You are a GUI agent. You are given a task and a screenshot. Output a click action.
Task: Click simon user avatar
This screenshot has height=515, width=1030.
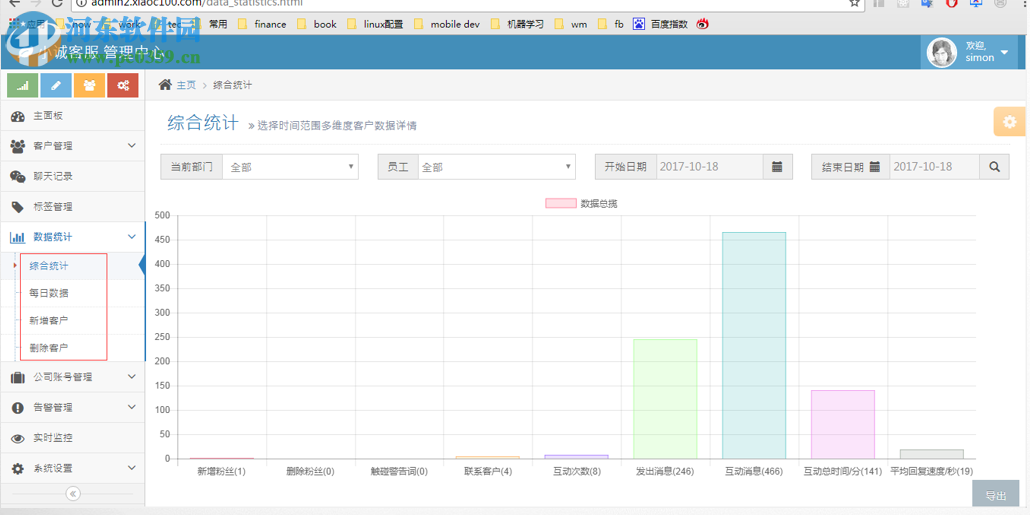pos(942,53)
